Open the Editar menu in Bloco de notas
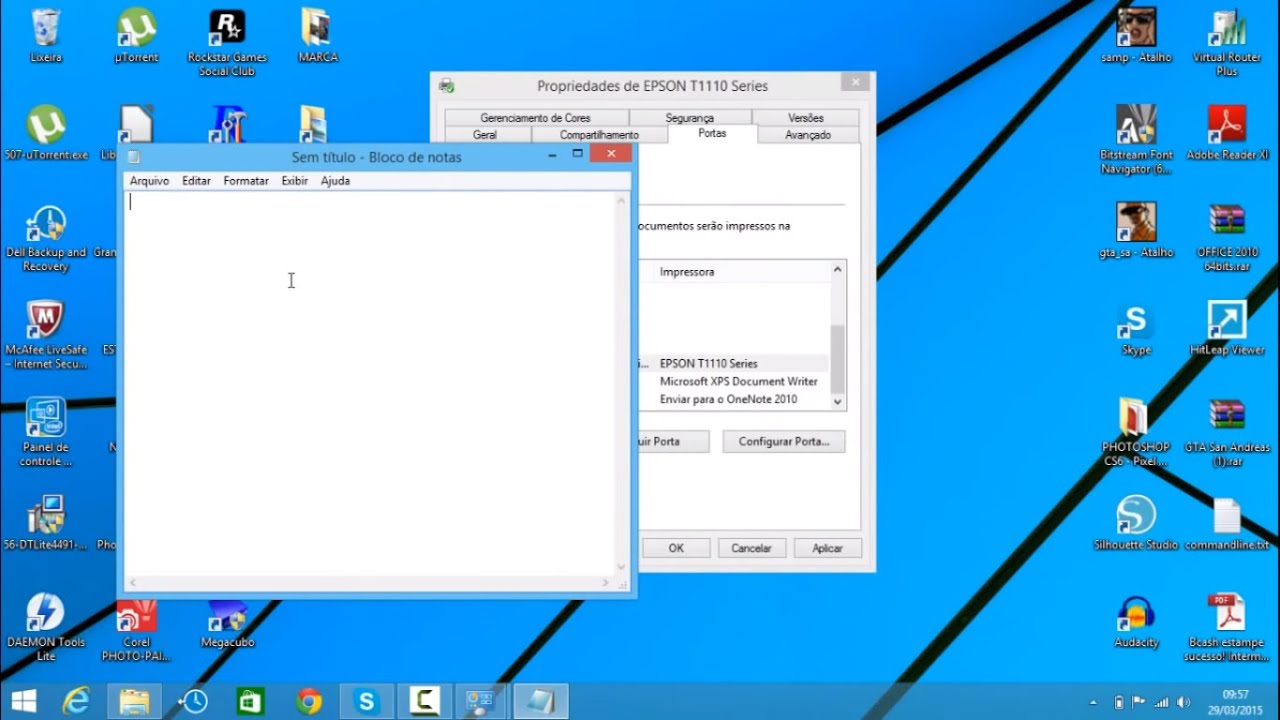This screenshot has height=720, width=1280. [196, 181]
